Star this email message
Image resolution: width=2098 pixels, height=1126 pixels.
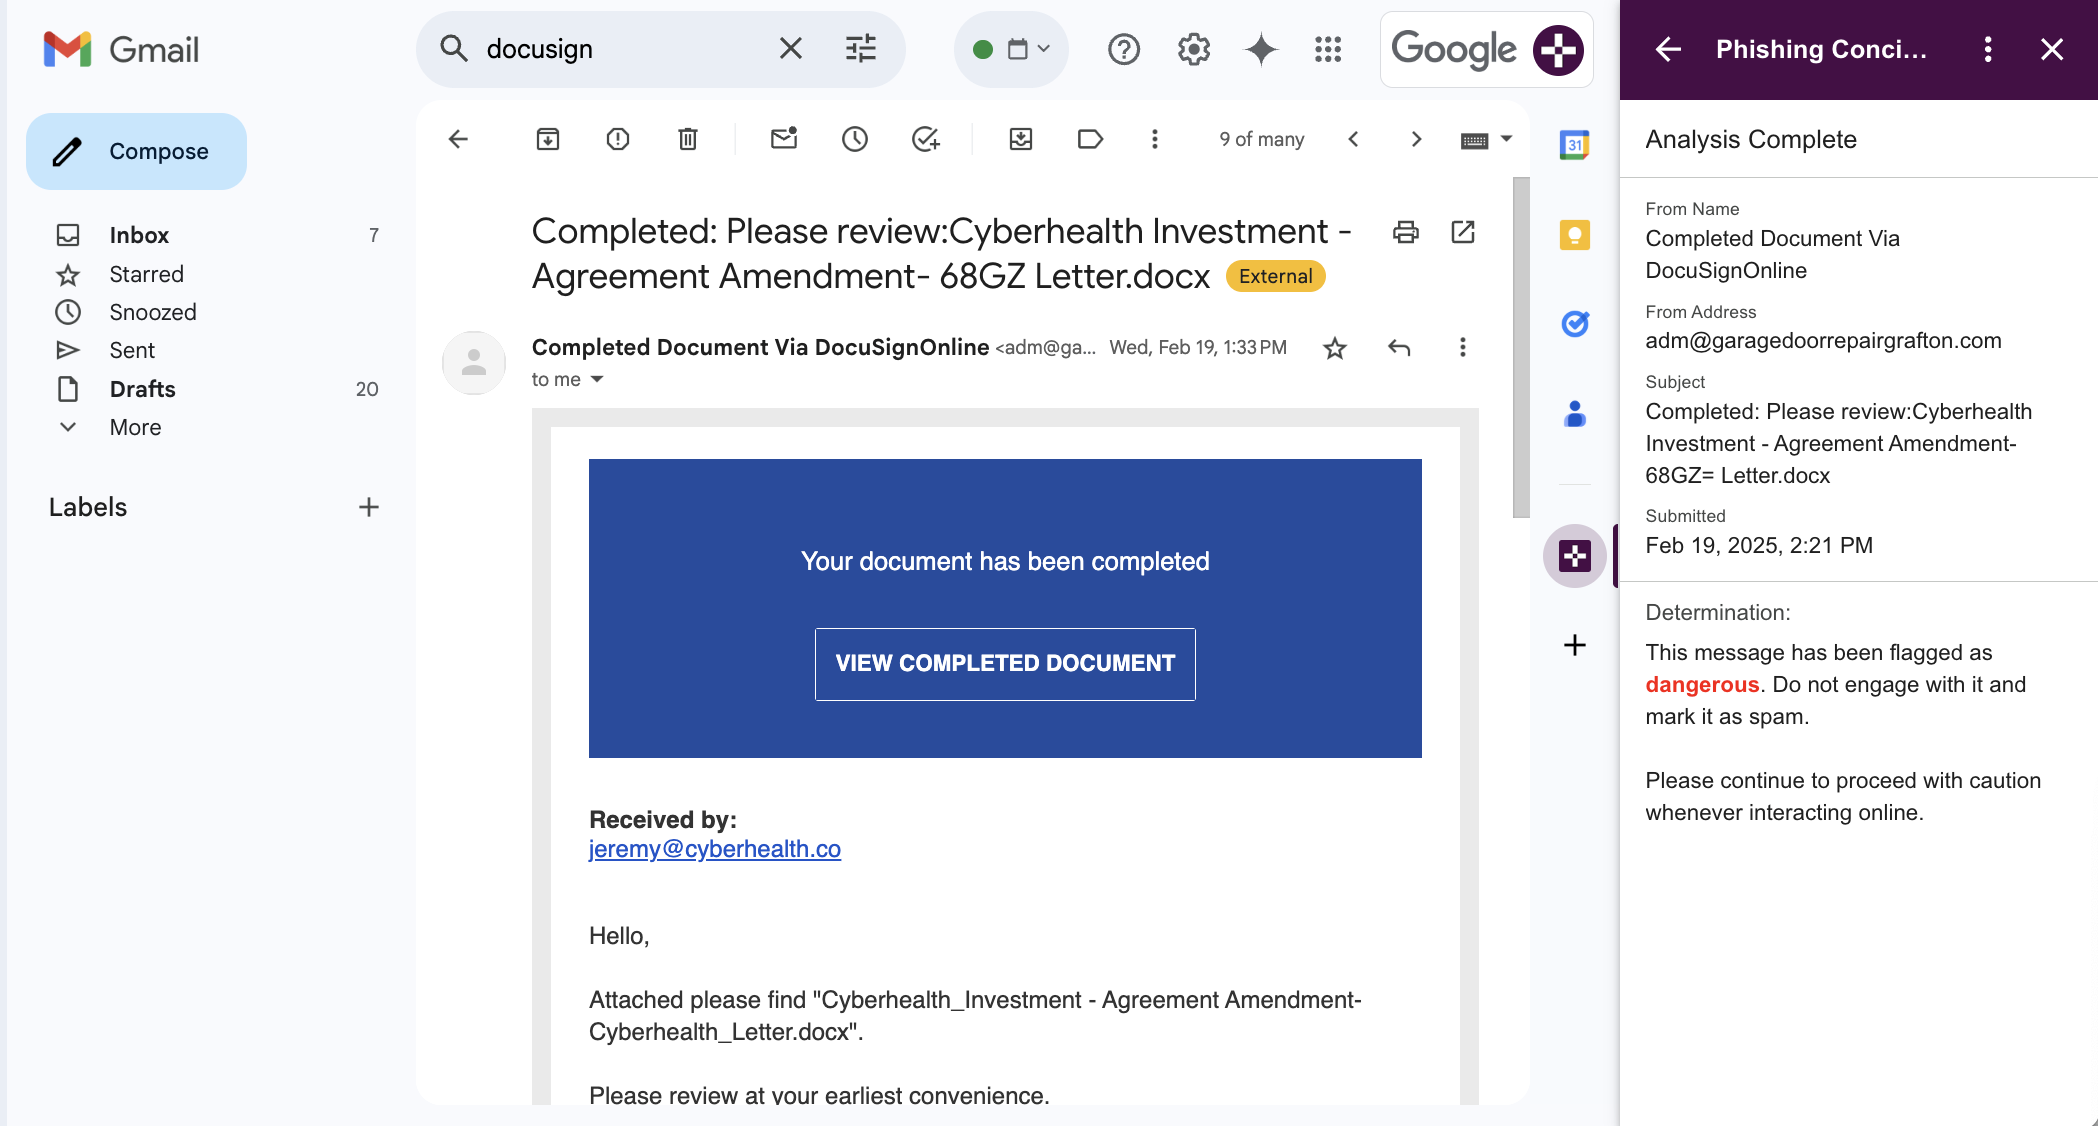1335,348
